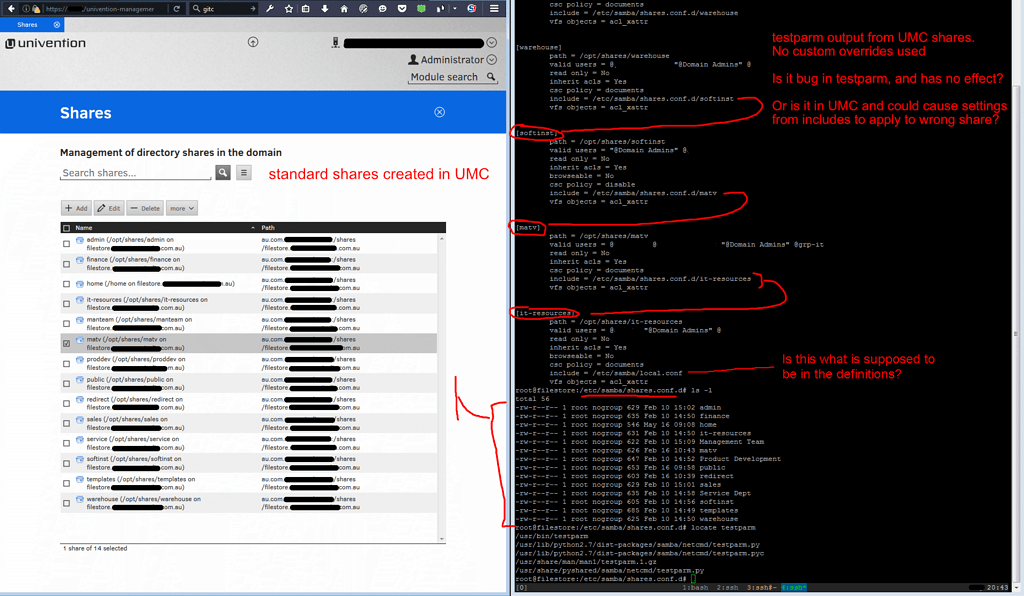
Task: Toggle the checkbox next to the matv share
Action: (x=66, y=342)
